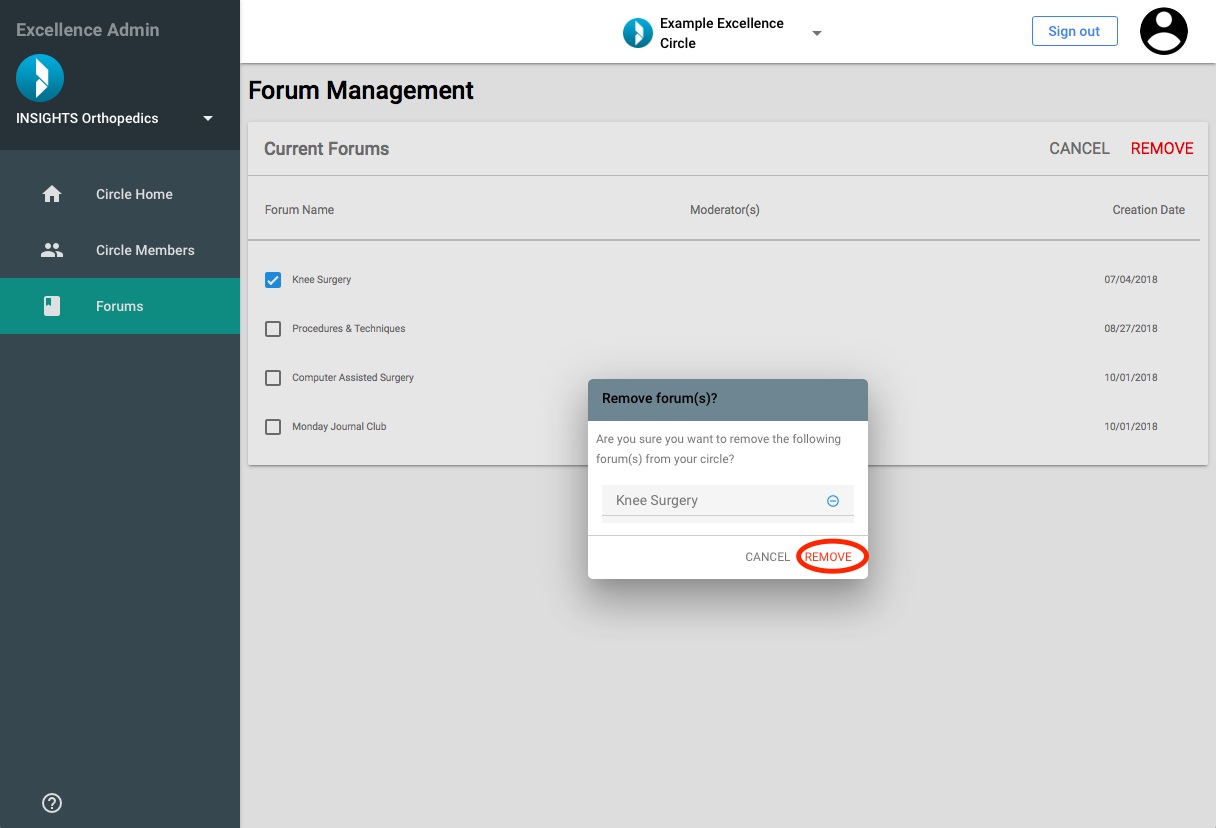The height and width of the screenshot is (828, 1216).
Task: Click the 10/01/2018 date for Computer Assisted Surgery
Action: pos(1131,378)
